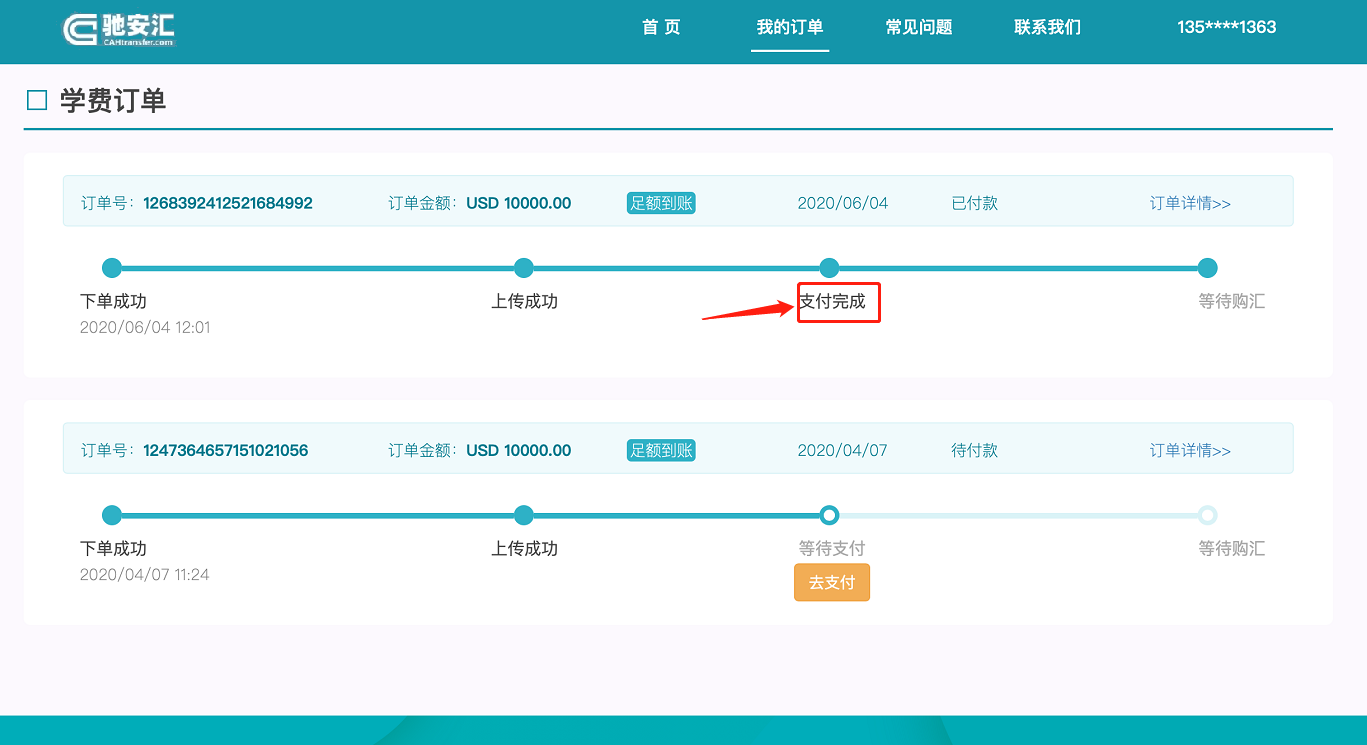Open 订单详情 for the second order
The height and width of the screenshot is (745, 1367).
(x=1190, y=450)
